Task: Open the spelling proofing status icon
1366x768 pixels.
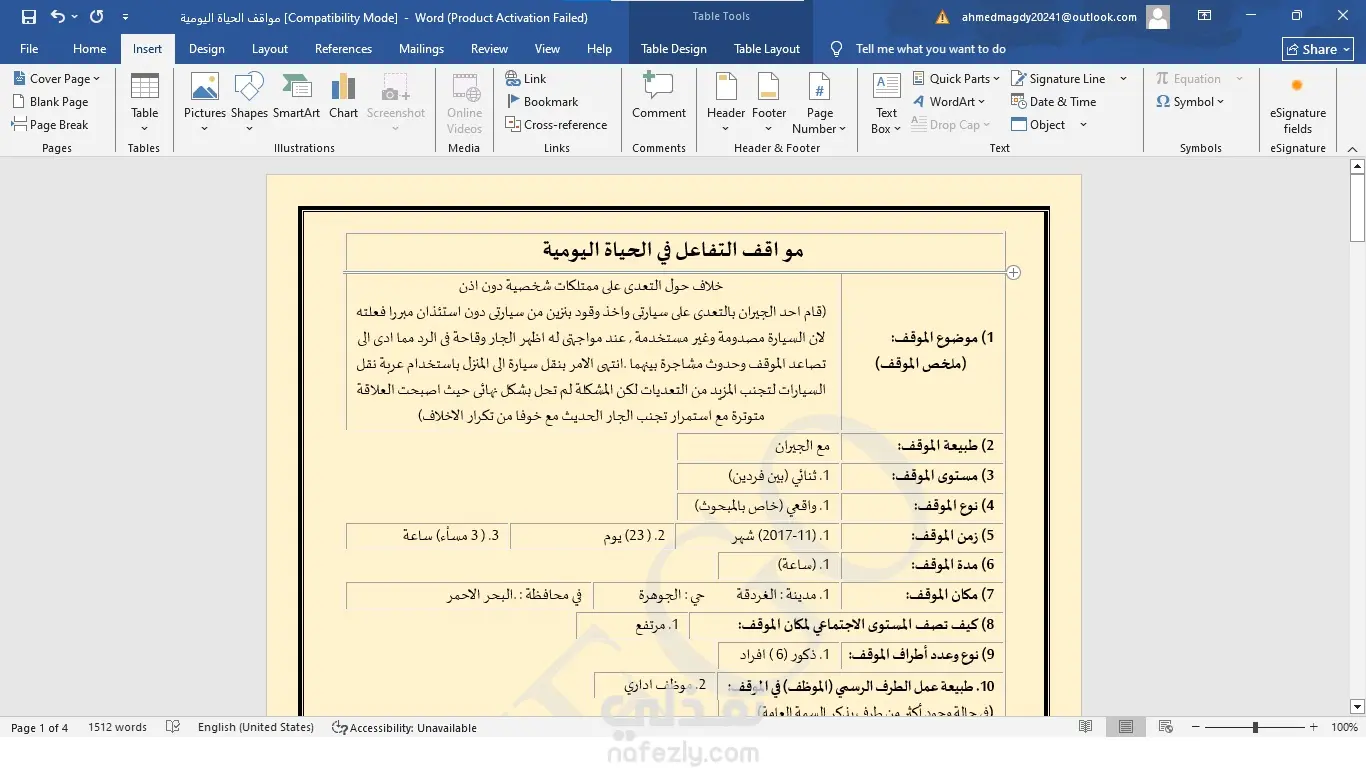Action: (172, 727)
